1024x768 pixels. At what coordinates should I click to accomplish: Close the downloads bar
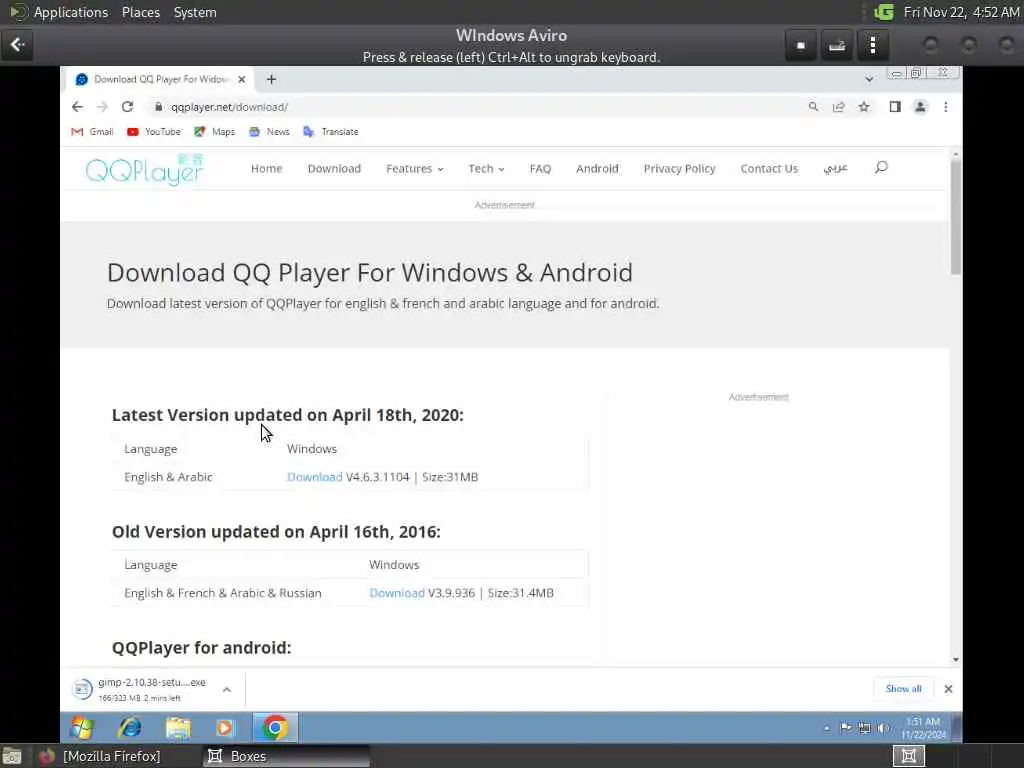[948, 689]
